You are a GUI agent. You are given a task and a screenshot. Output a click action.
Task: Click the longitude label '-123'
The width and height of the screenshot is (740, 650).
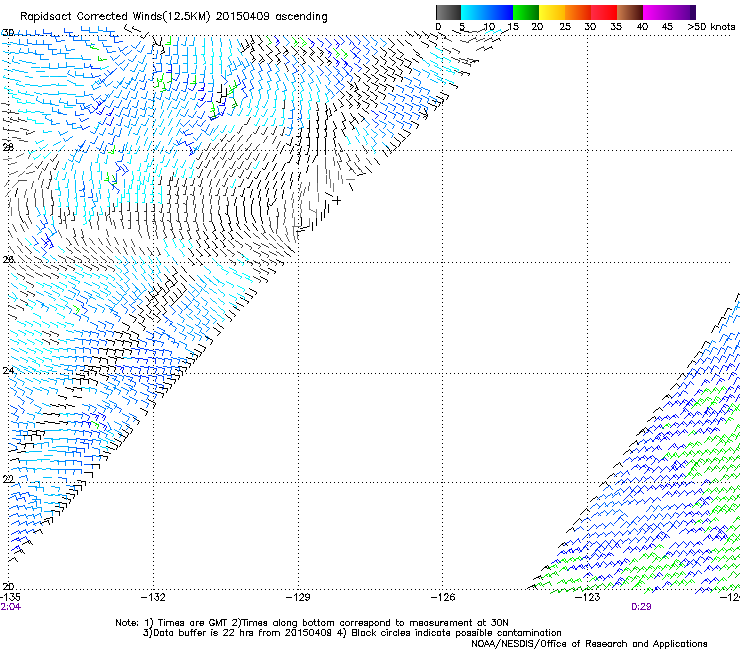click(588, 598)
